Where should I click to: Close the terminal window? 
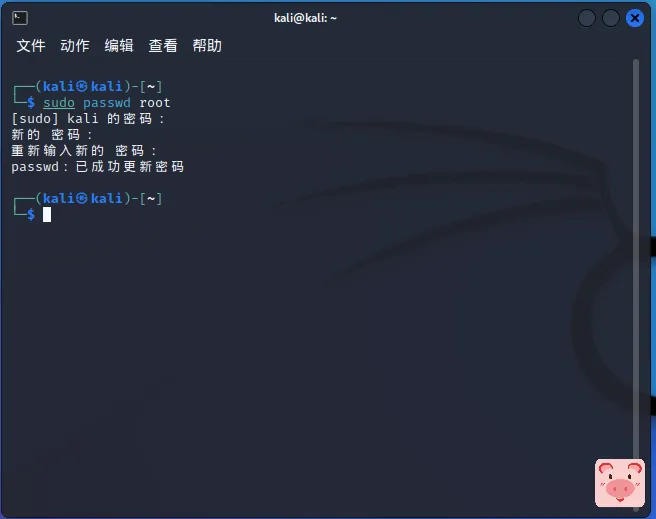tap(635, 18)
